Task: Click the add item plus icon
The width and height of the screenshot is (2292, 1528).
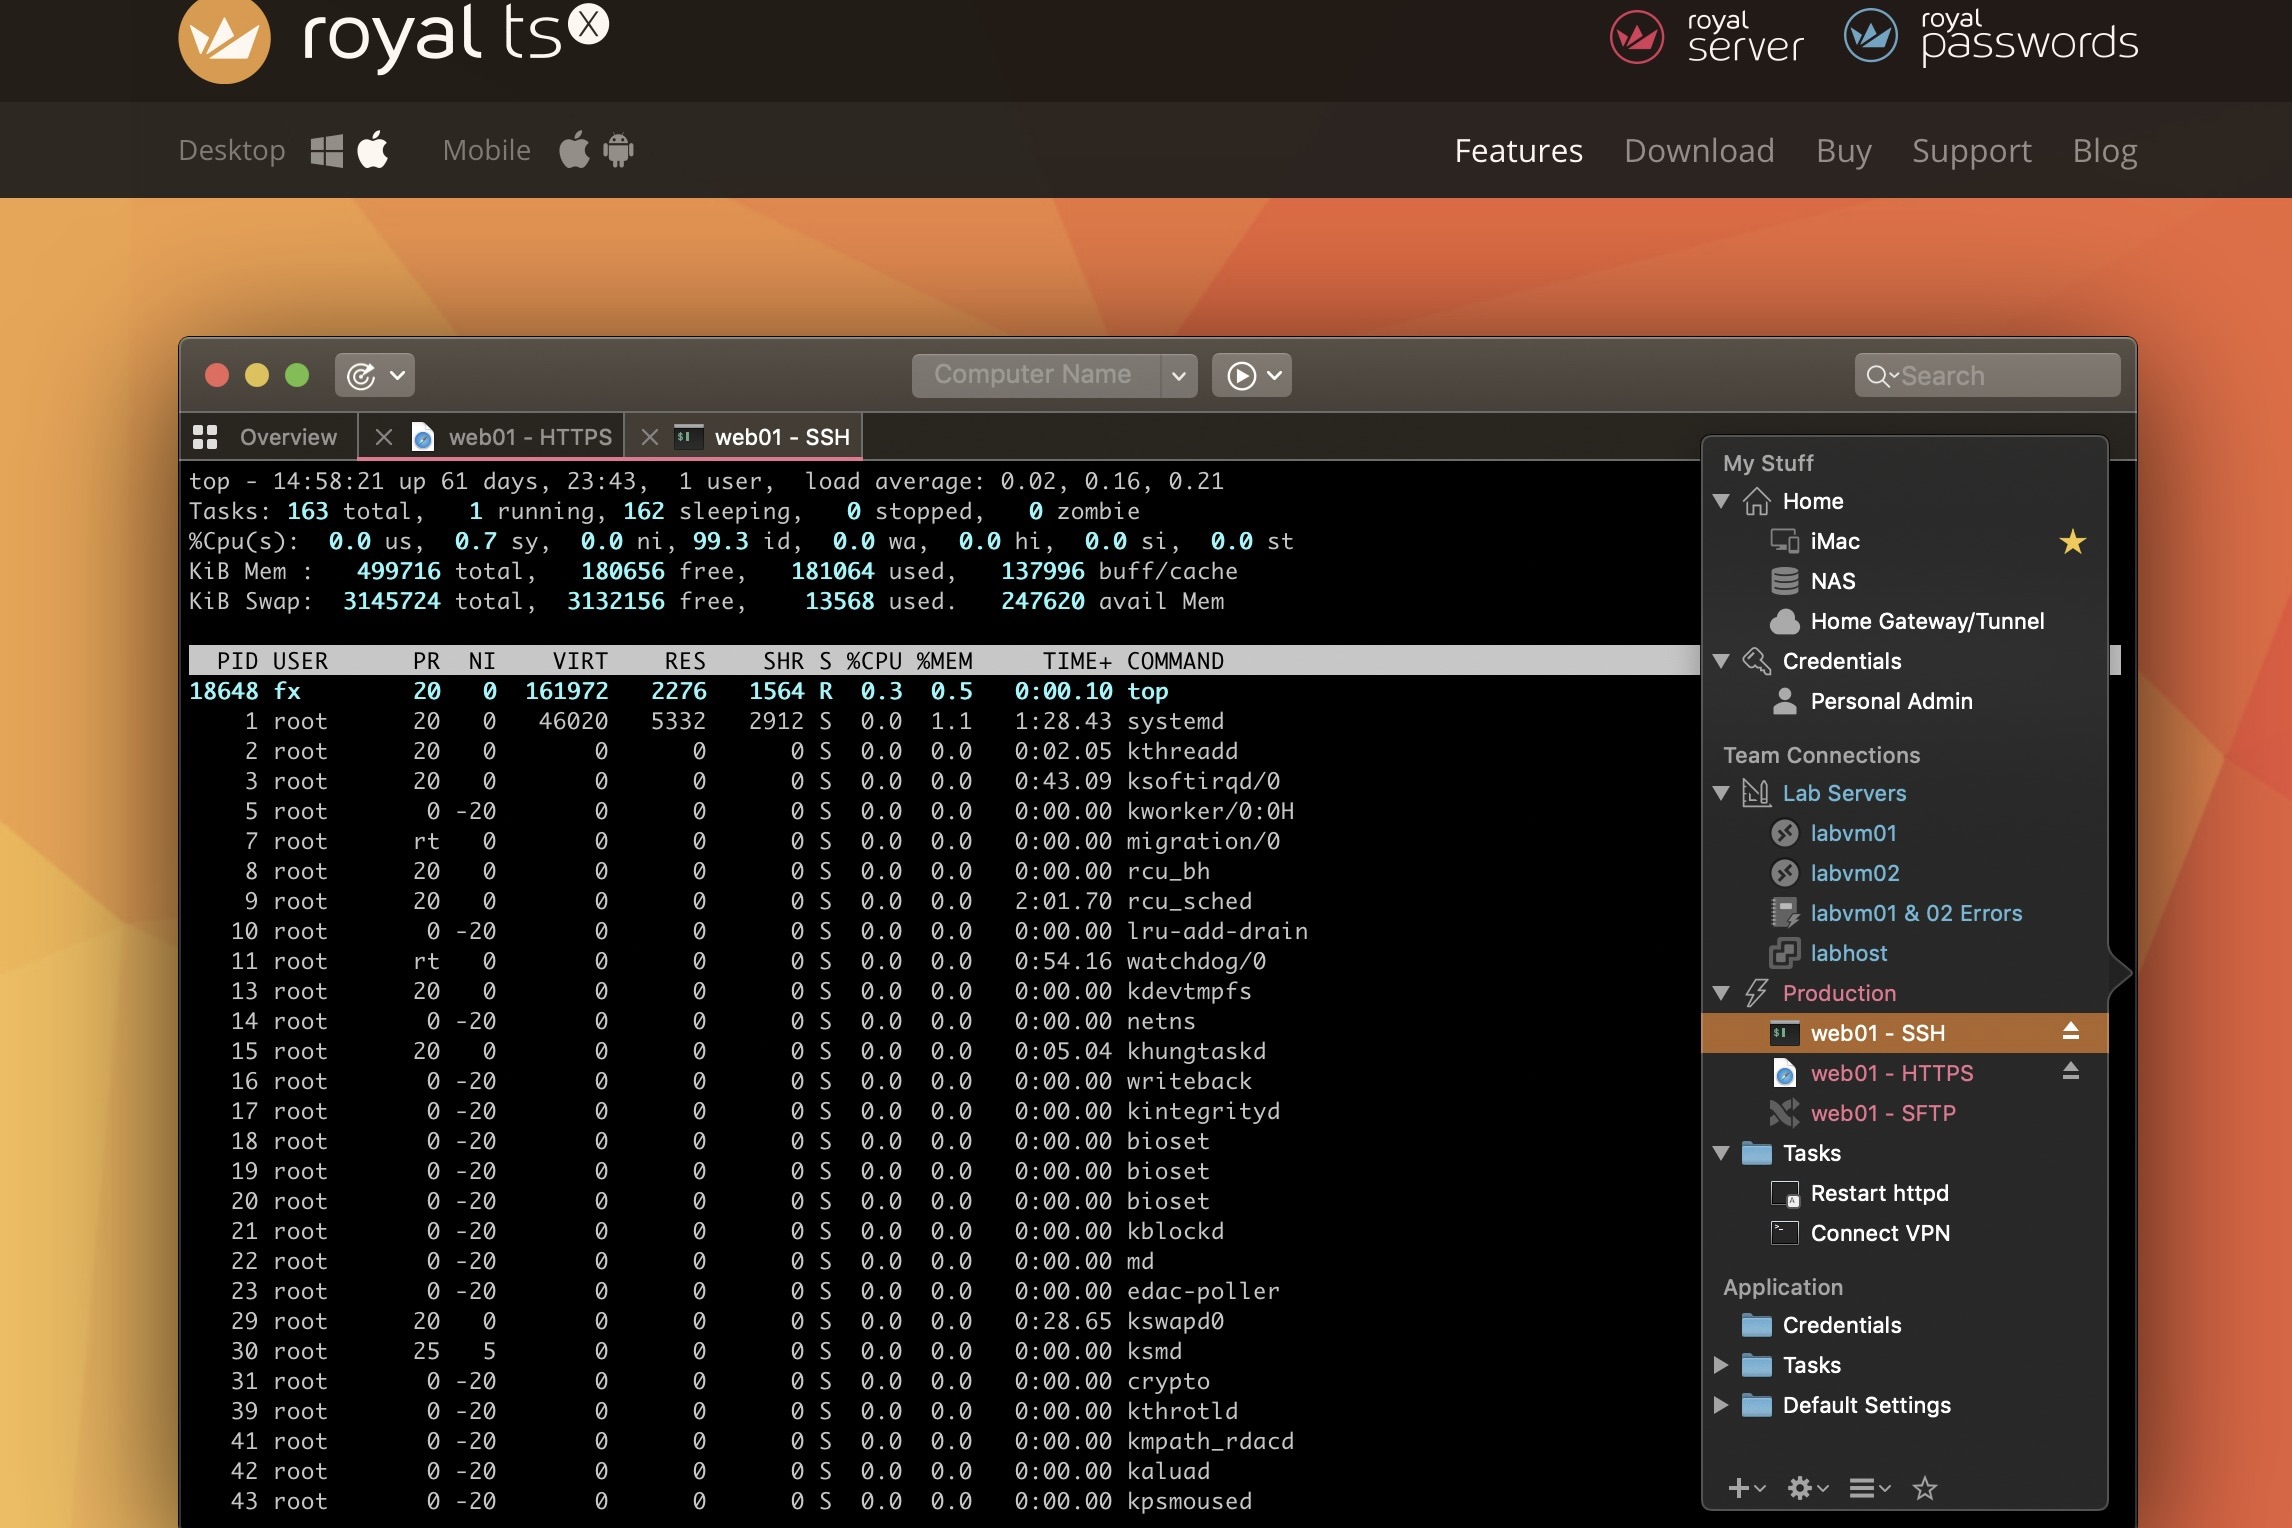Action: coord(1738,1488)
